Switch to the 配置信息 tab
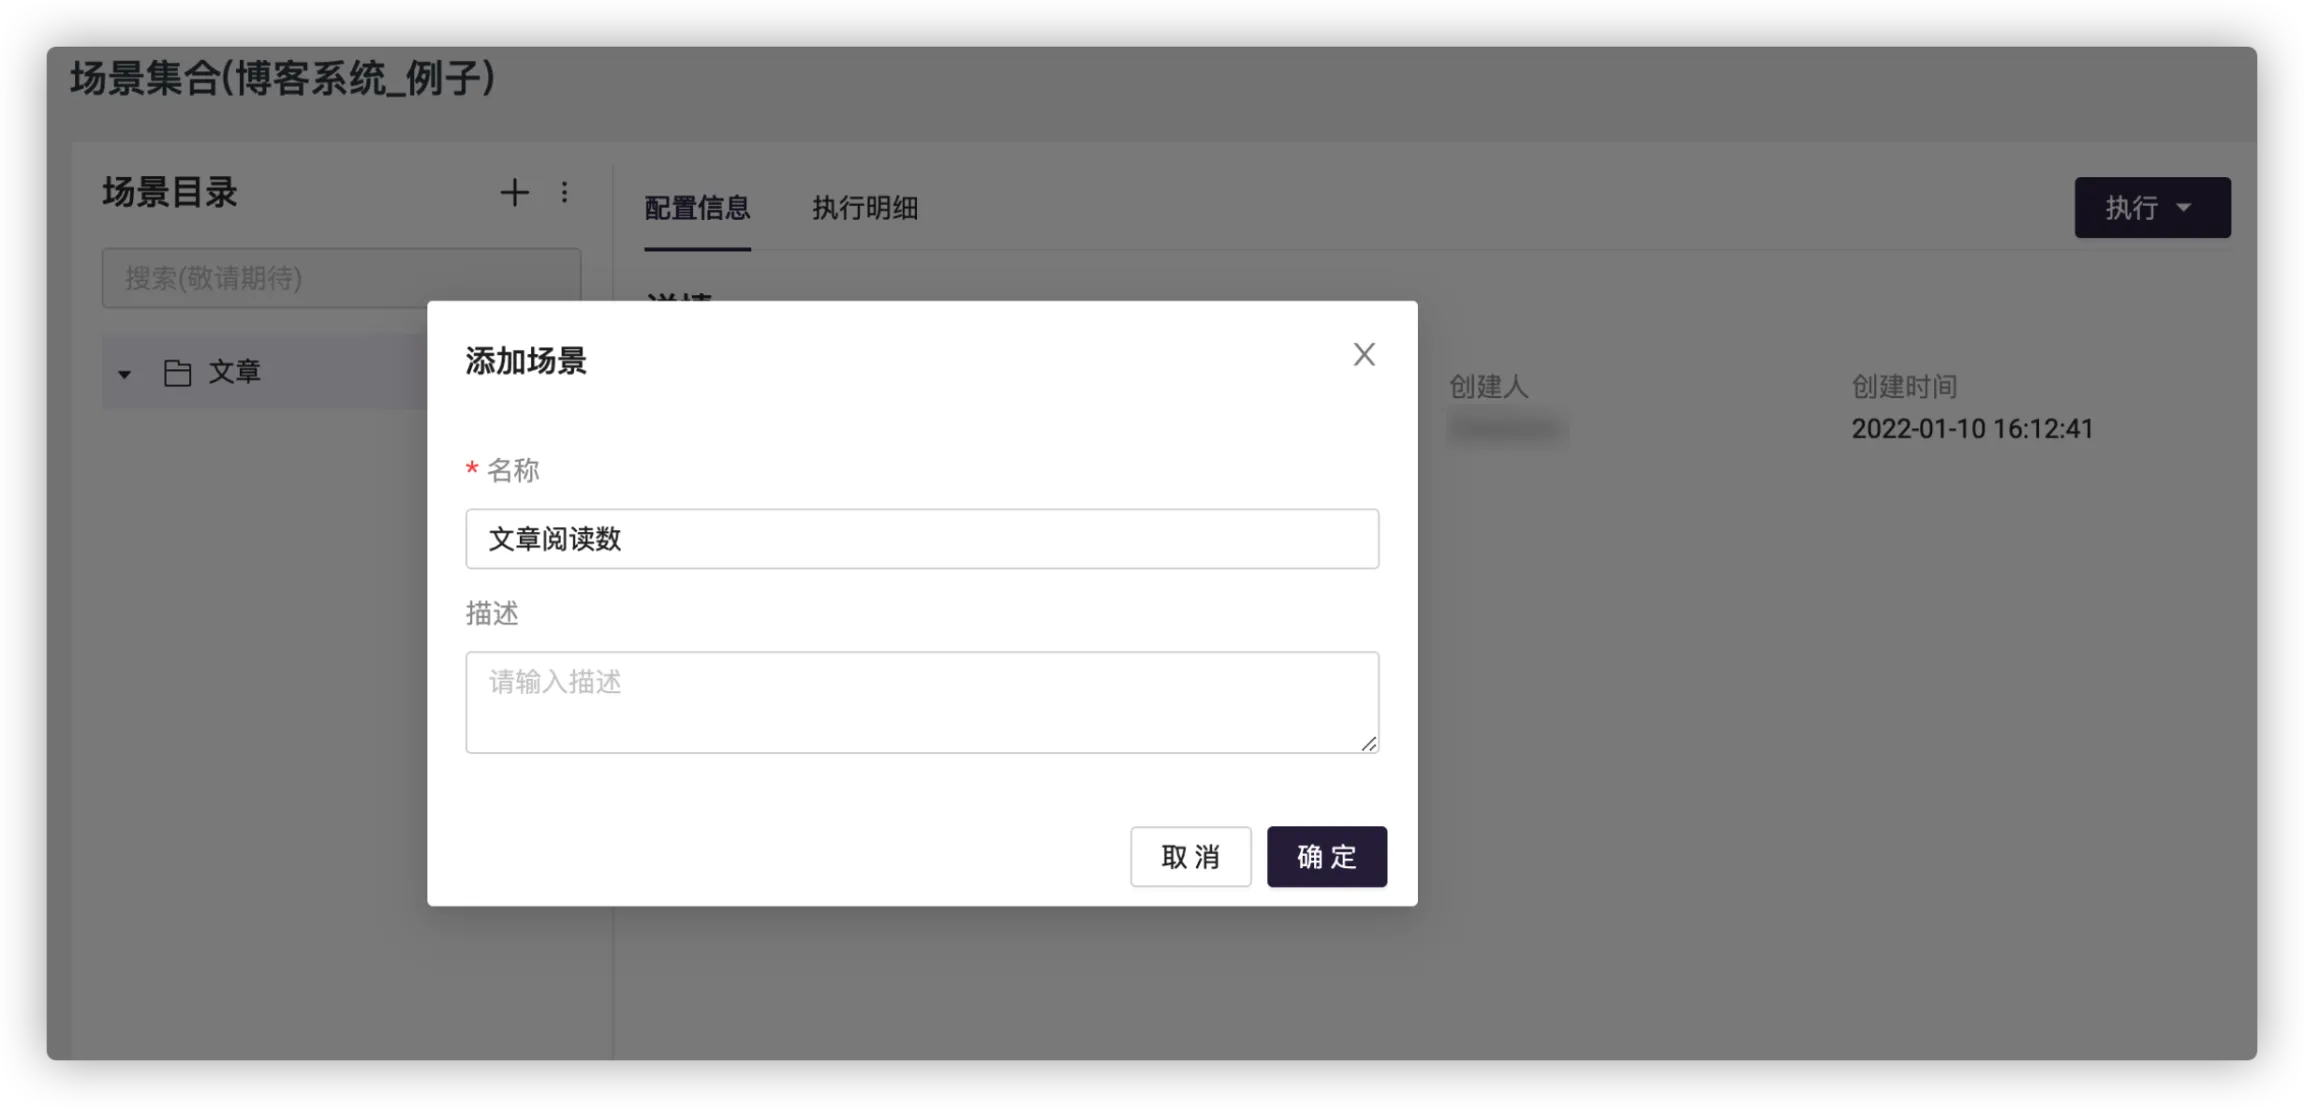The image size is (2304, 1107). [697, 208]
